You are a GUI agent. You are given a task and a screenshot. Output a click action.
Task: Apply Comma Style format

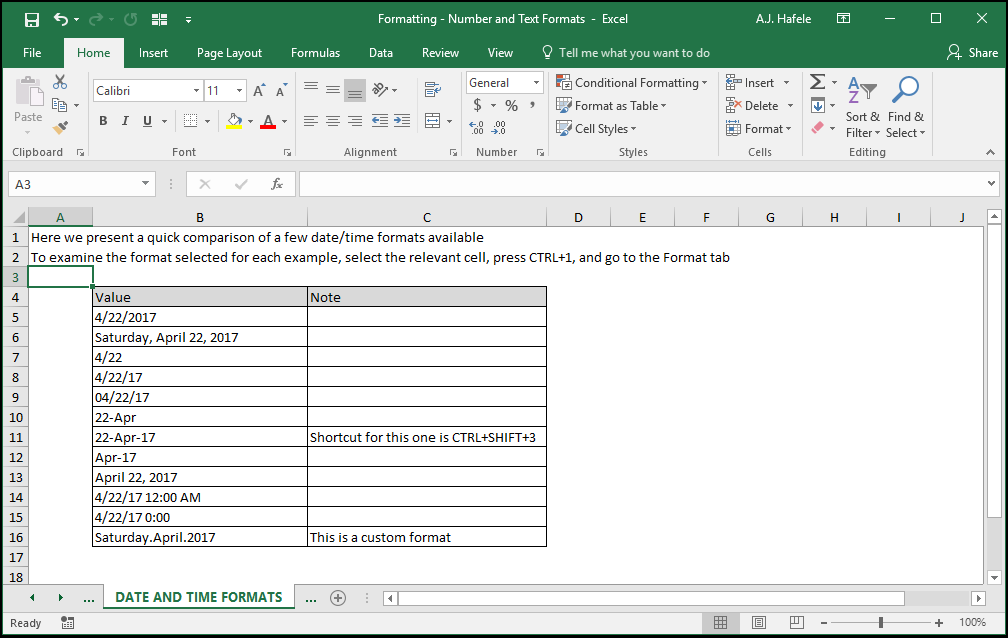click(532, 105)
